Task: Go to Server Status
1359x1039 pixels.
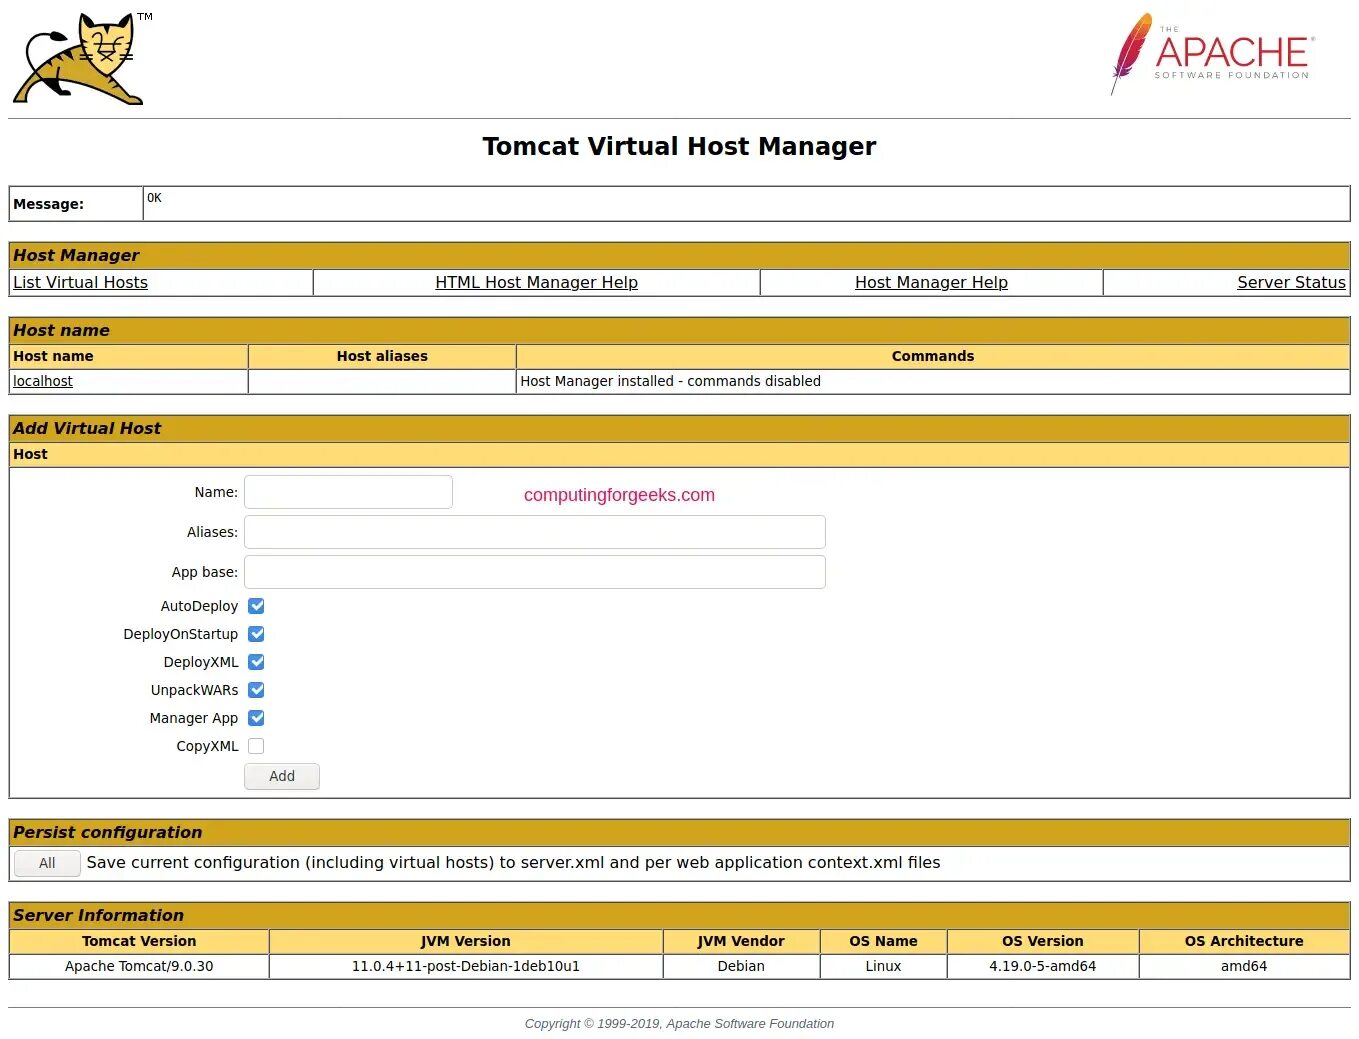Action: point(1291,283)
